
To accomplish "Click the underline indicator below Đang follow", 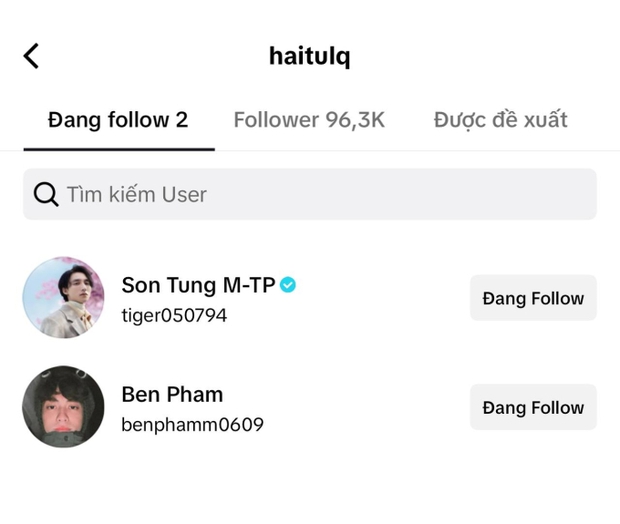I will [118, 149].
